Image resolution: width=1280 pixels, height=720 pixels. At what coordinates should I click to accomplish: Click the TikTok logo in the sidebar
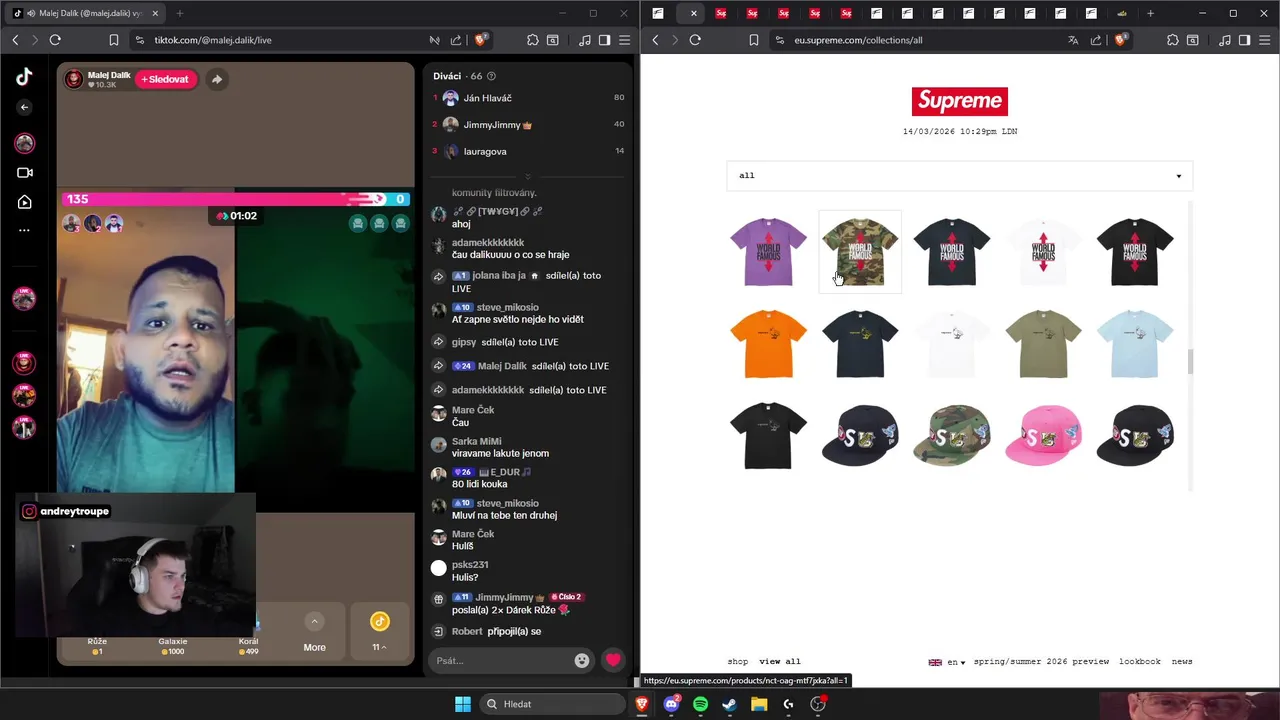[x=24, y=76]
